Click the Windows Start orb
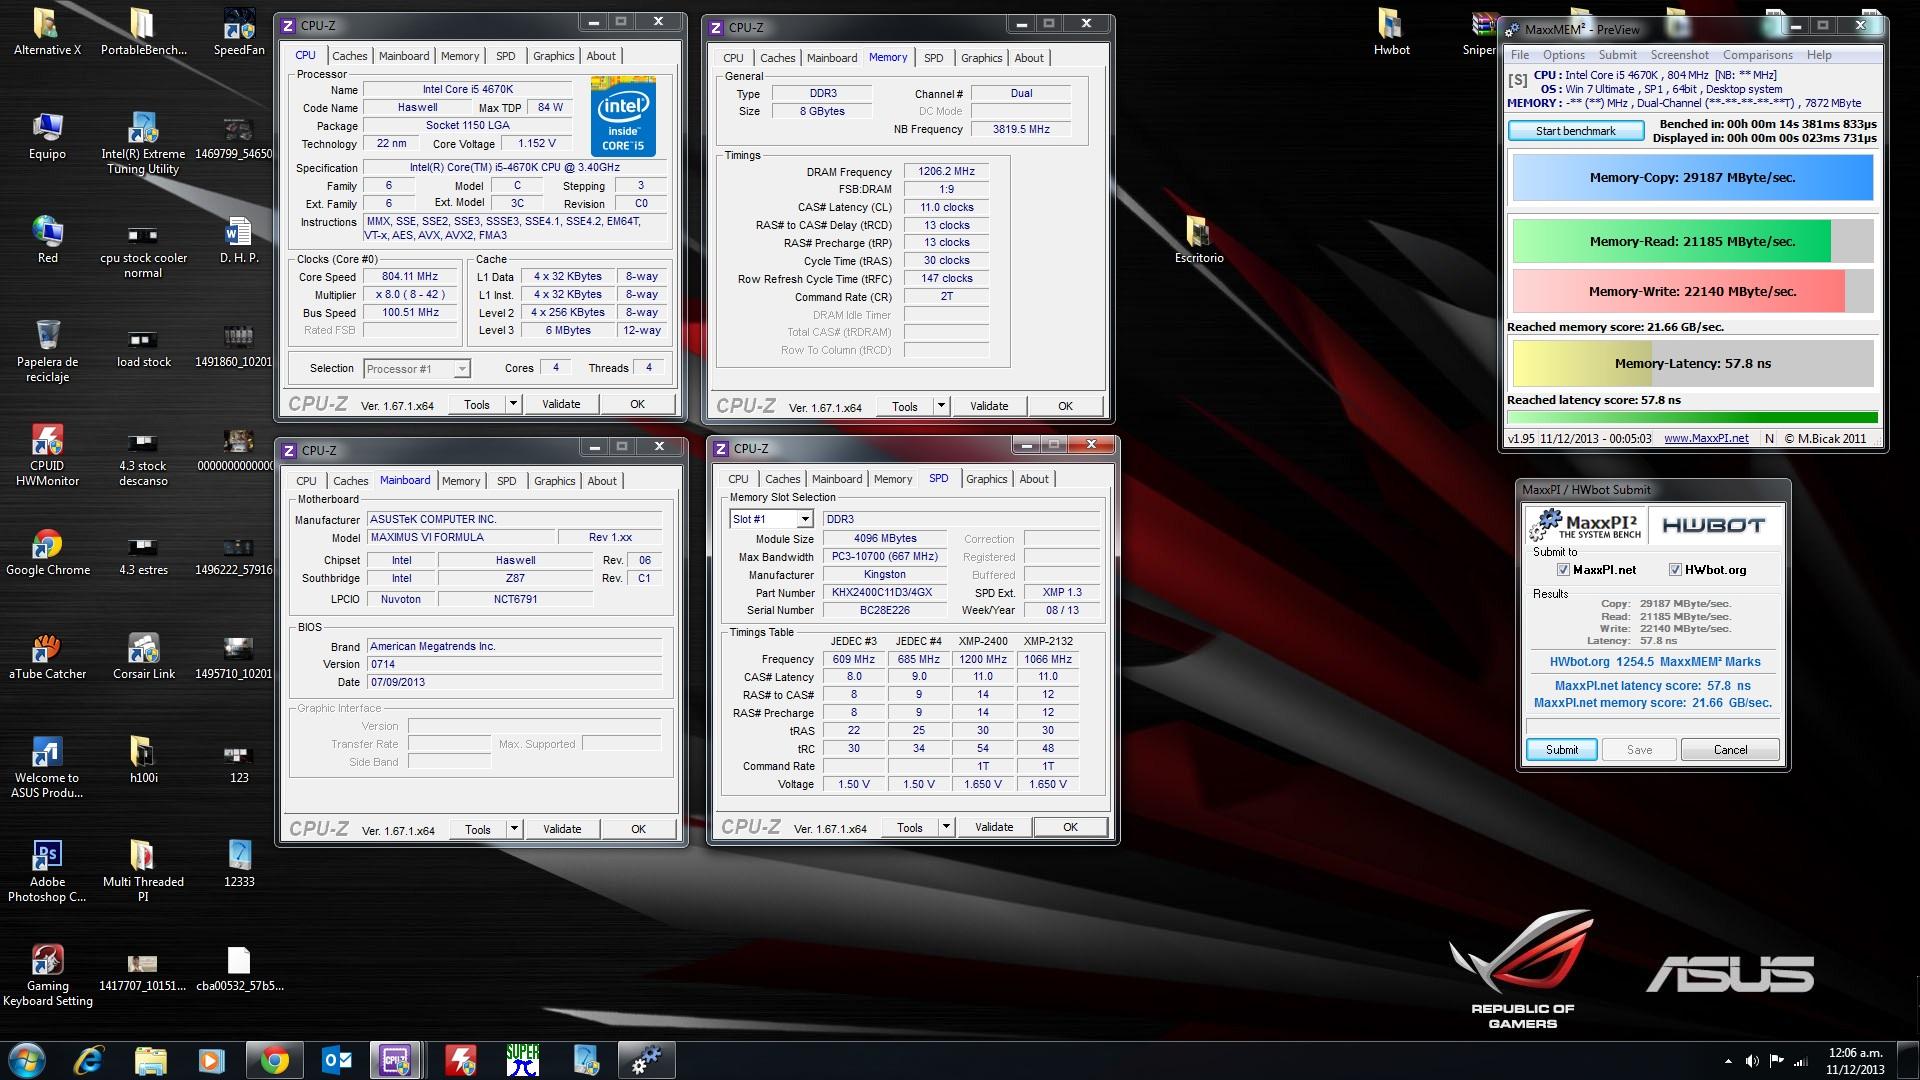This screenshot has height=1080, width=1920. click(26, 1060)
